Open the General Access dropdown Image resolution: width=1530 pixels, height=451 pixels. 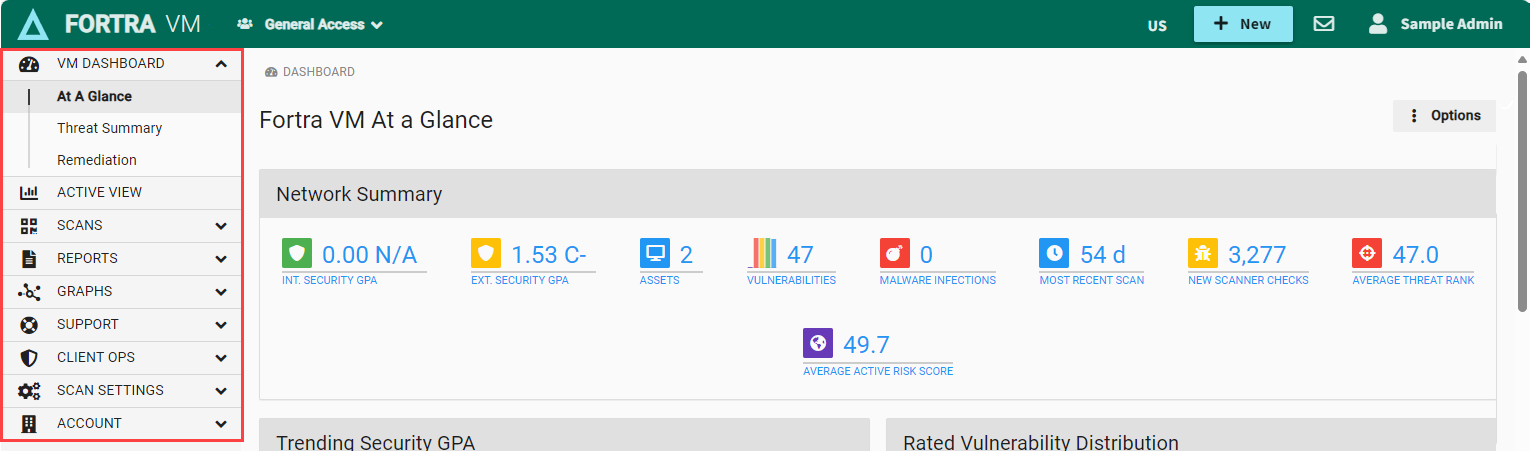pyautogui.click(x=311, y=25)
